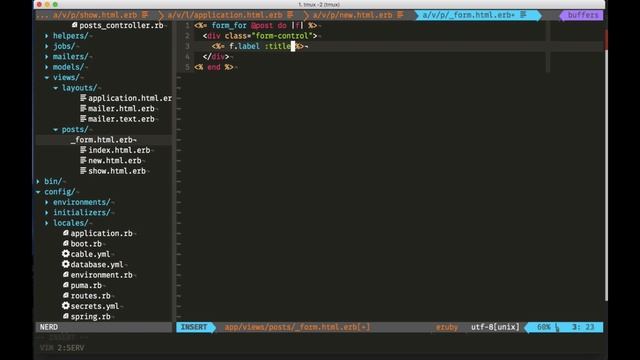The image size is (640, 360).
Task: Select _form.html.erb in the posts folder
Action: pyautogui.click(x=102, y=140)
